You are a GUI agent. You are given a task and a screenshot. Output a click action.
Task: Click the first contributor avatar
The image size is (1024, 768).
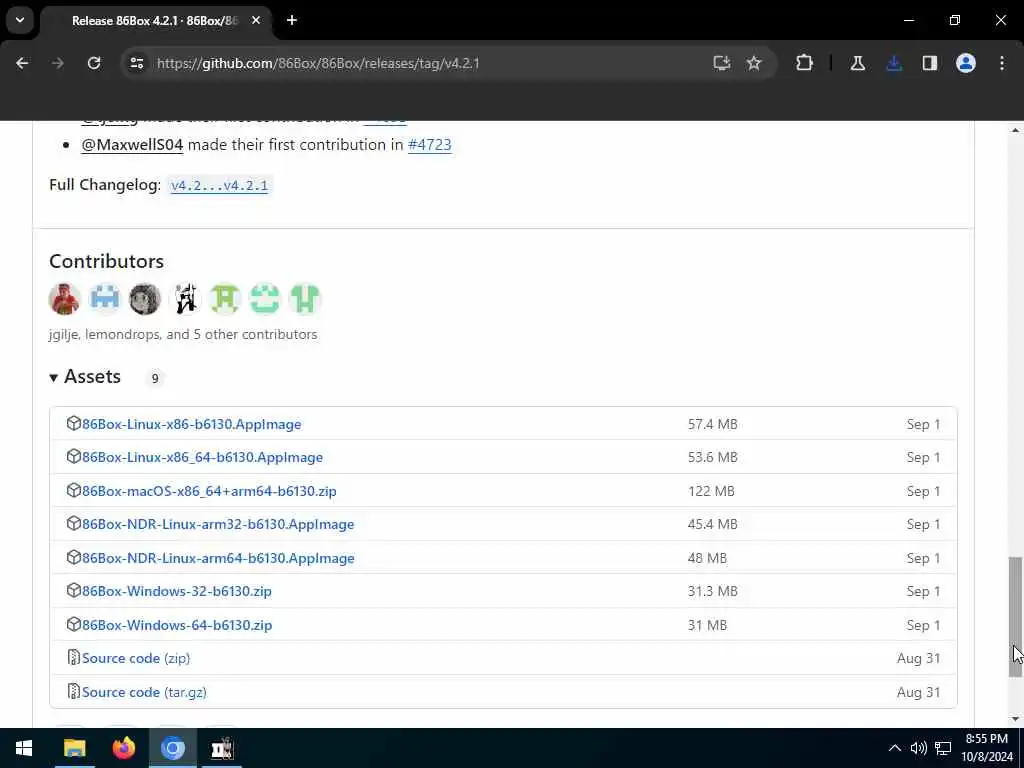point(65,299)
